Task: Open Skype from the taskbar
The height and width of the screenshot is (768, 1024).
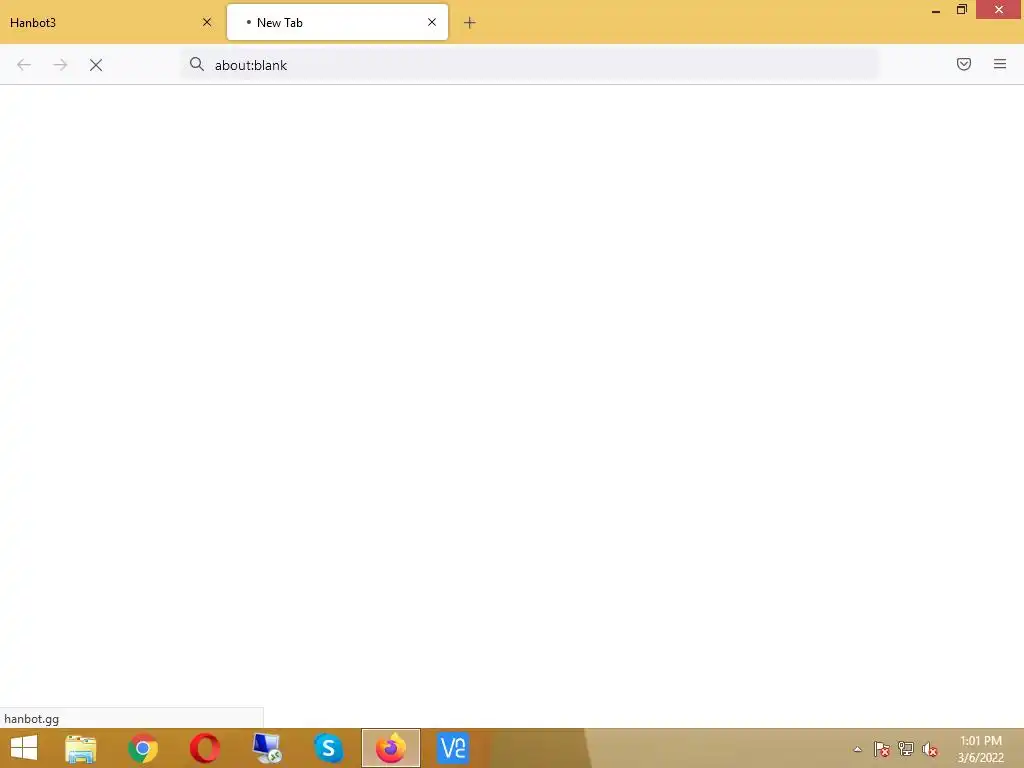Action: [x=328, y=748]
